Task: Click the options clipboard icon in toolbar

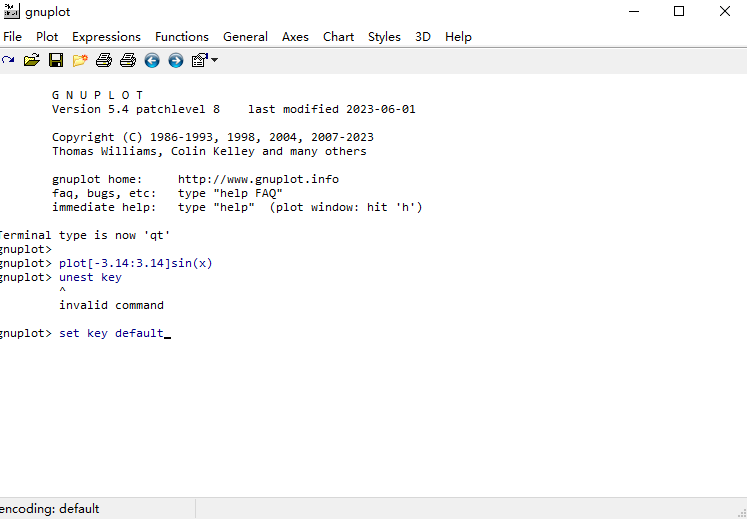Action: tap(200, 61)
